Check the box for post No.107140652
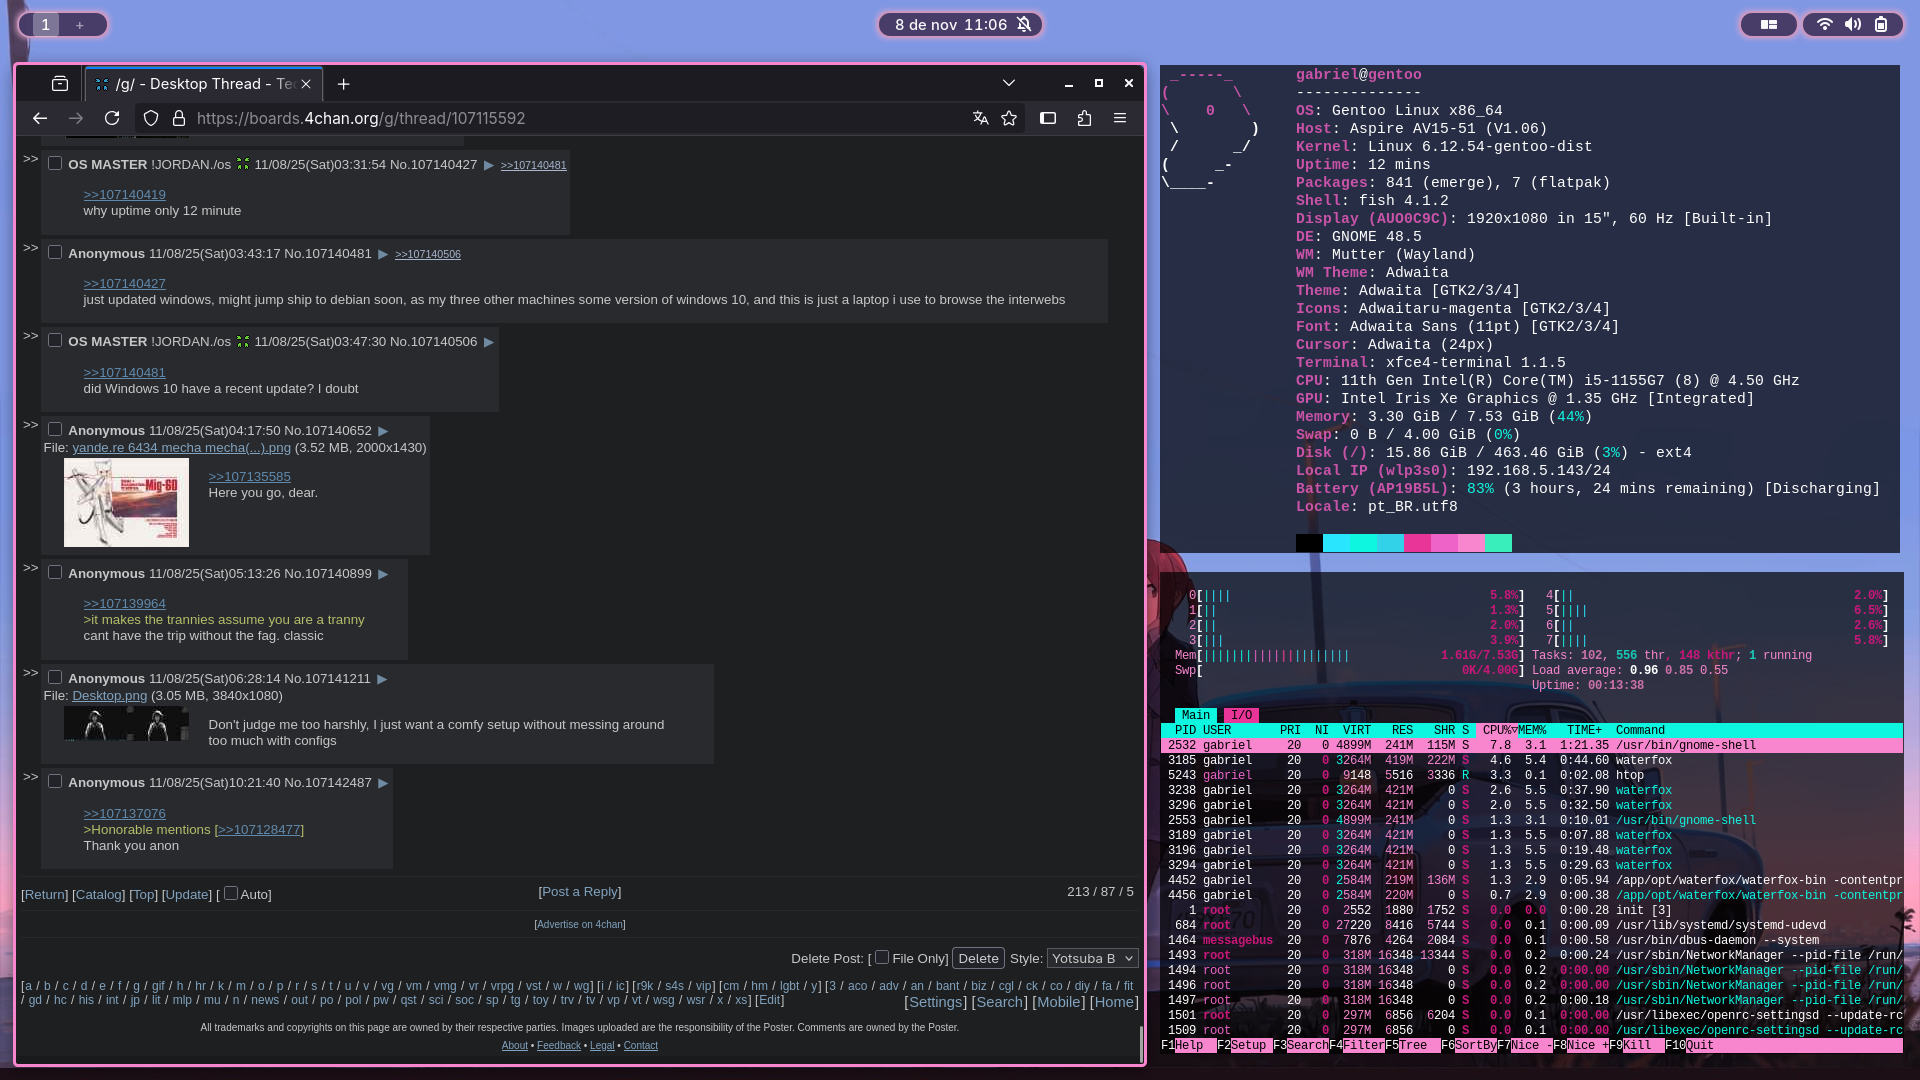The height and width of the screenshot is (1080, 1920). [55, 430]
